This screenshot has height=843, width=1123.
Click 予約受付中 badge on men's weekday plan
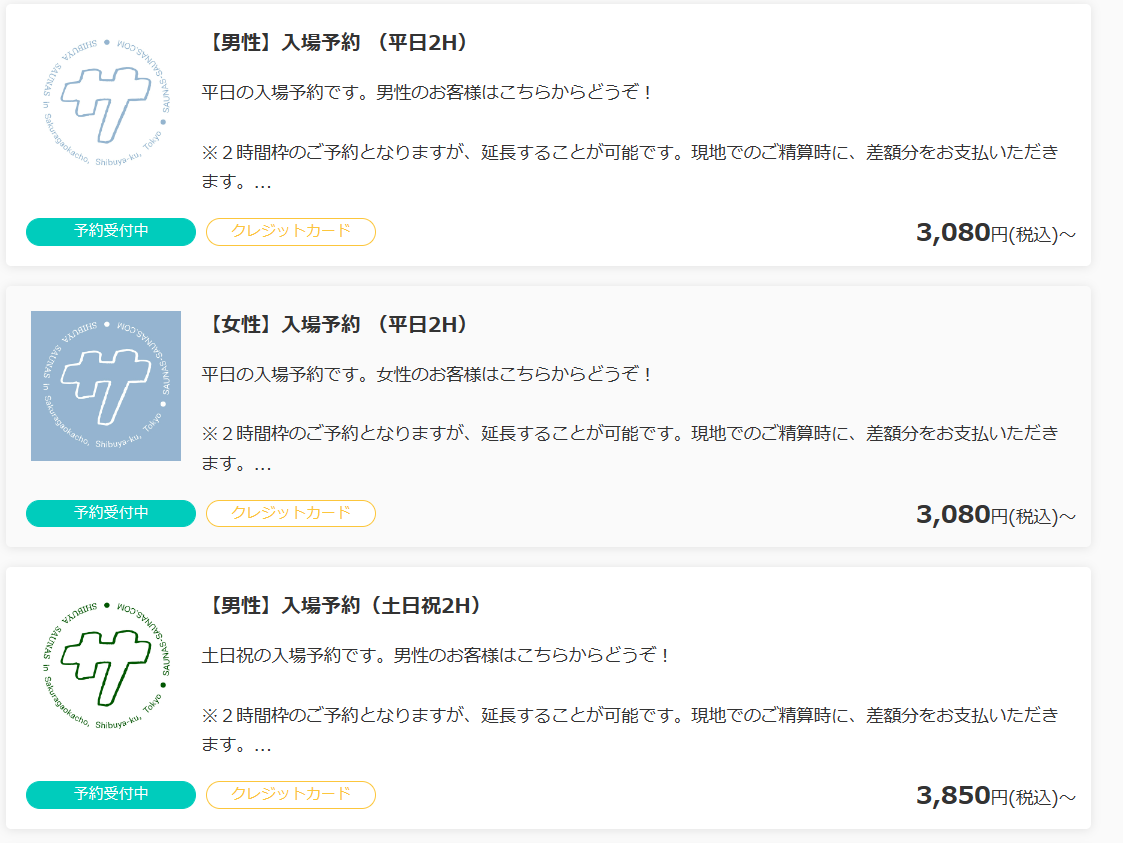click(x=111, y=232)
